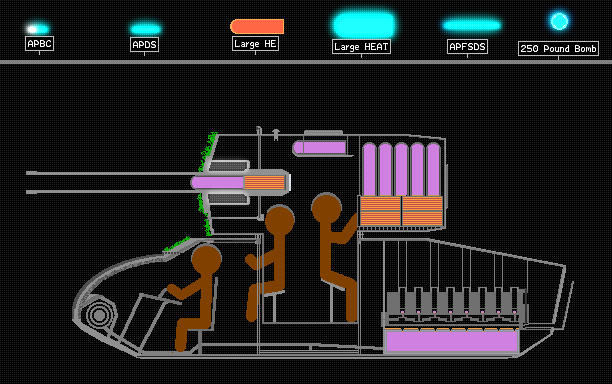
Task: Select the APDS shell icon
Action: (146, 29)
